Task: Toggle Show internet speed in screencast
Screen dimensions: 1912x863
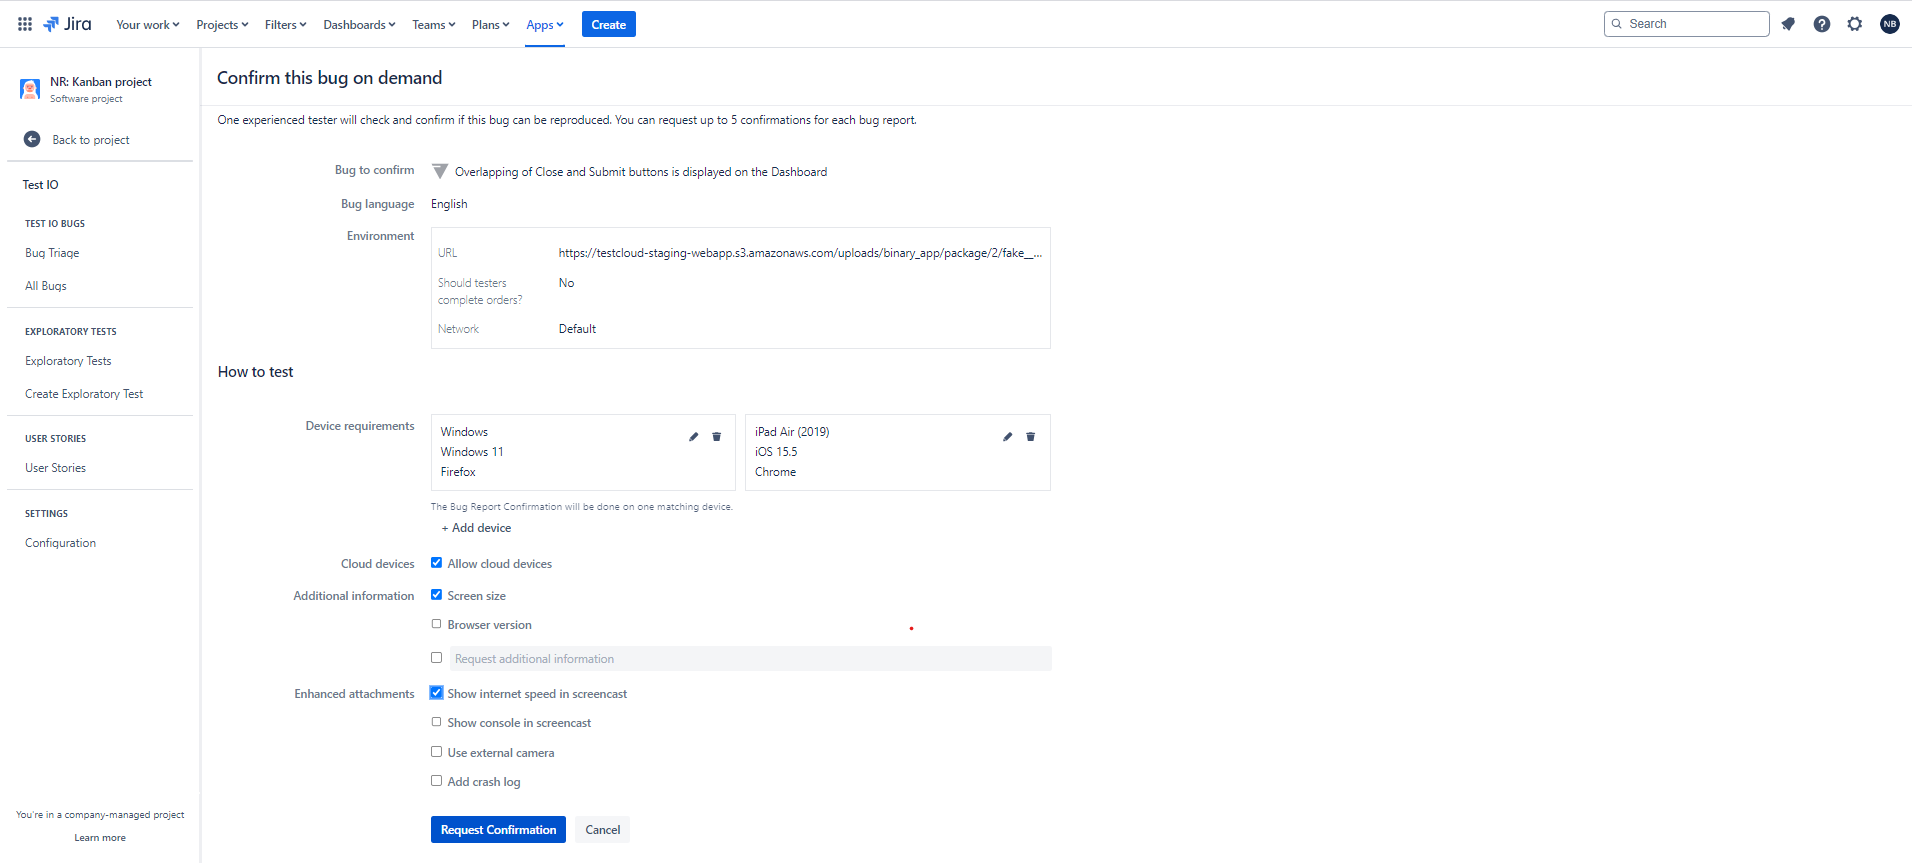Action: (x=436, y=693)
